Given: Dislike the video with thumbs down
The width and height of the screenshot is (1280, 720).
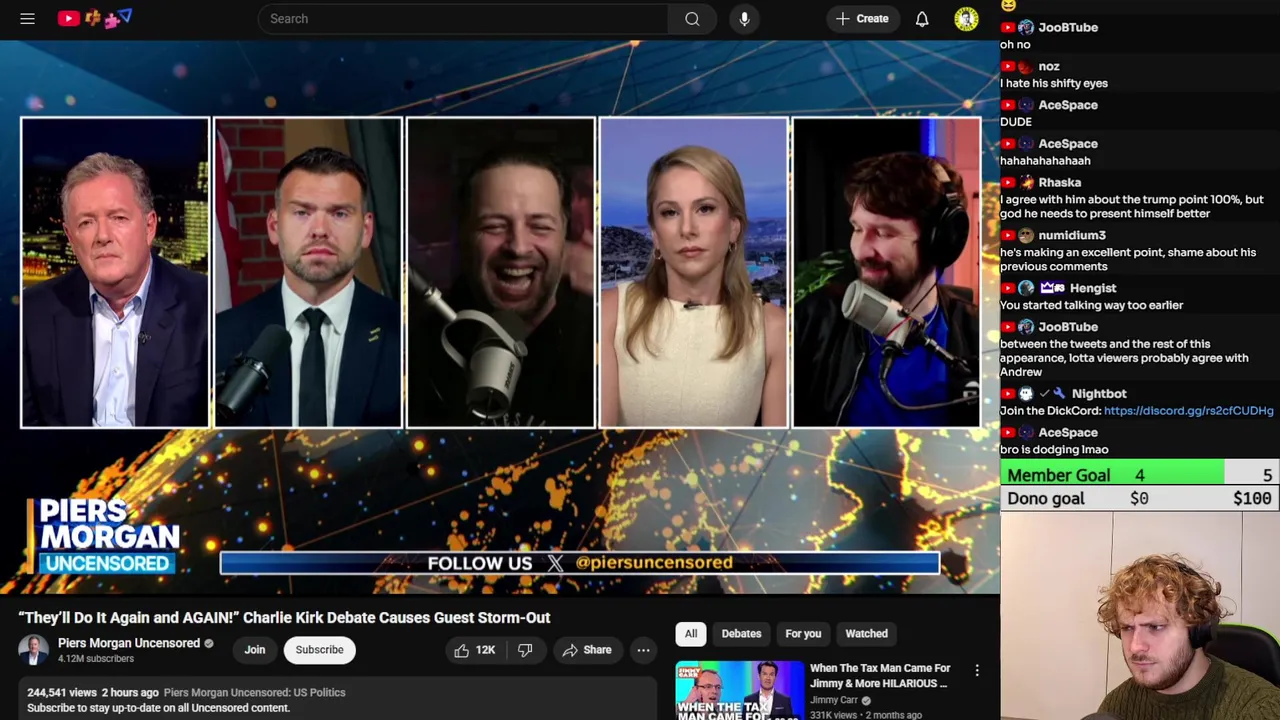Looking at the screenshot, I should tap(525, 650).
